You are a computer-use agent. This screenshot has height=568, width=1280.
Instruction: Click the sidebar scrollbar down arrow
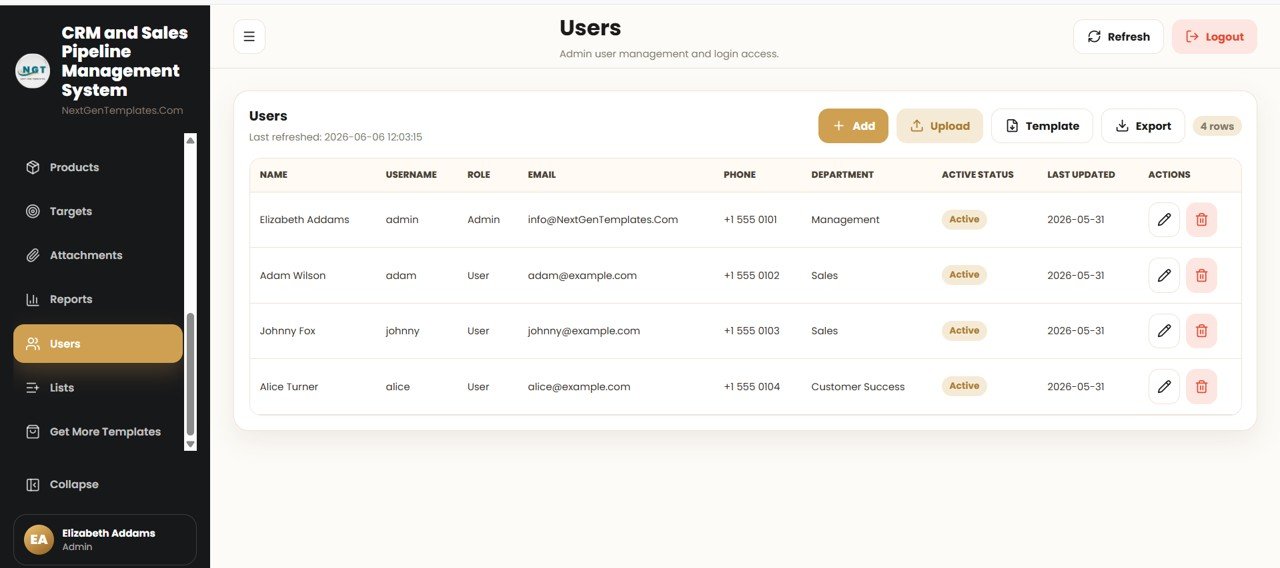point(190,443)
